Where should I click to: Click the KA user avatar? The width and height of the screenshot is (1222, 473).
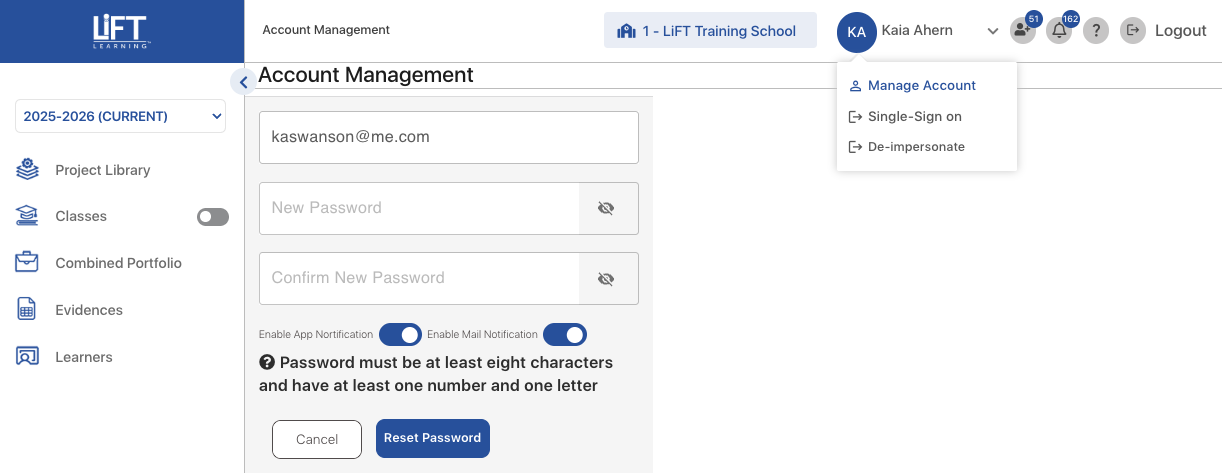[x=856, y=31]
